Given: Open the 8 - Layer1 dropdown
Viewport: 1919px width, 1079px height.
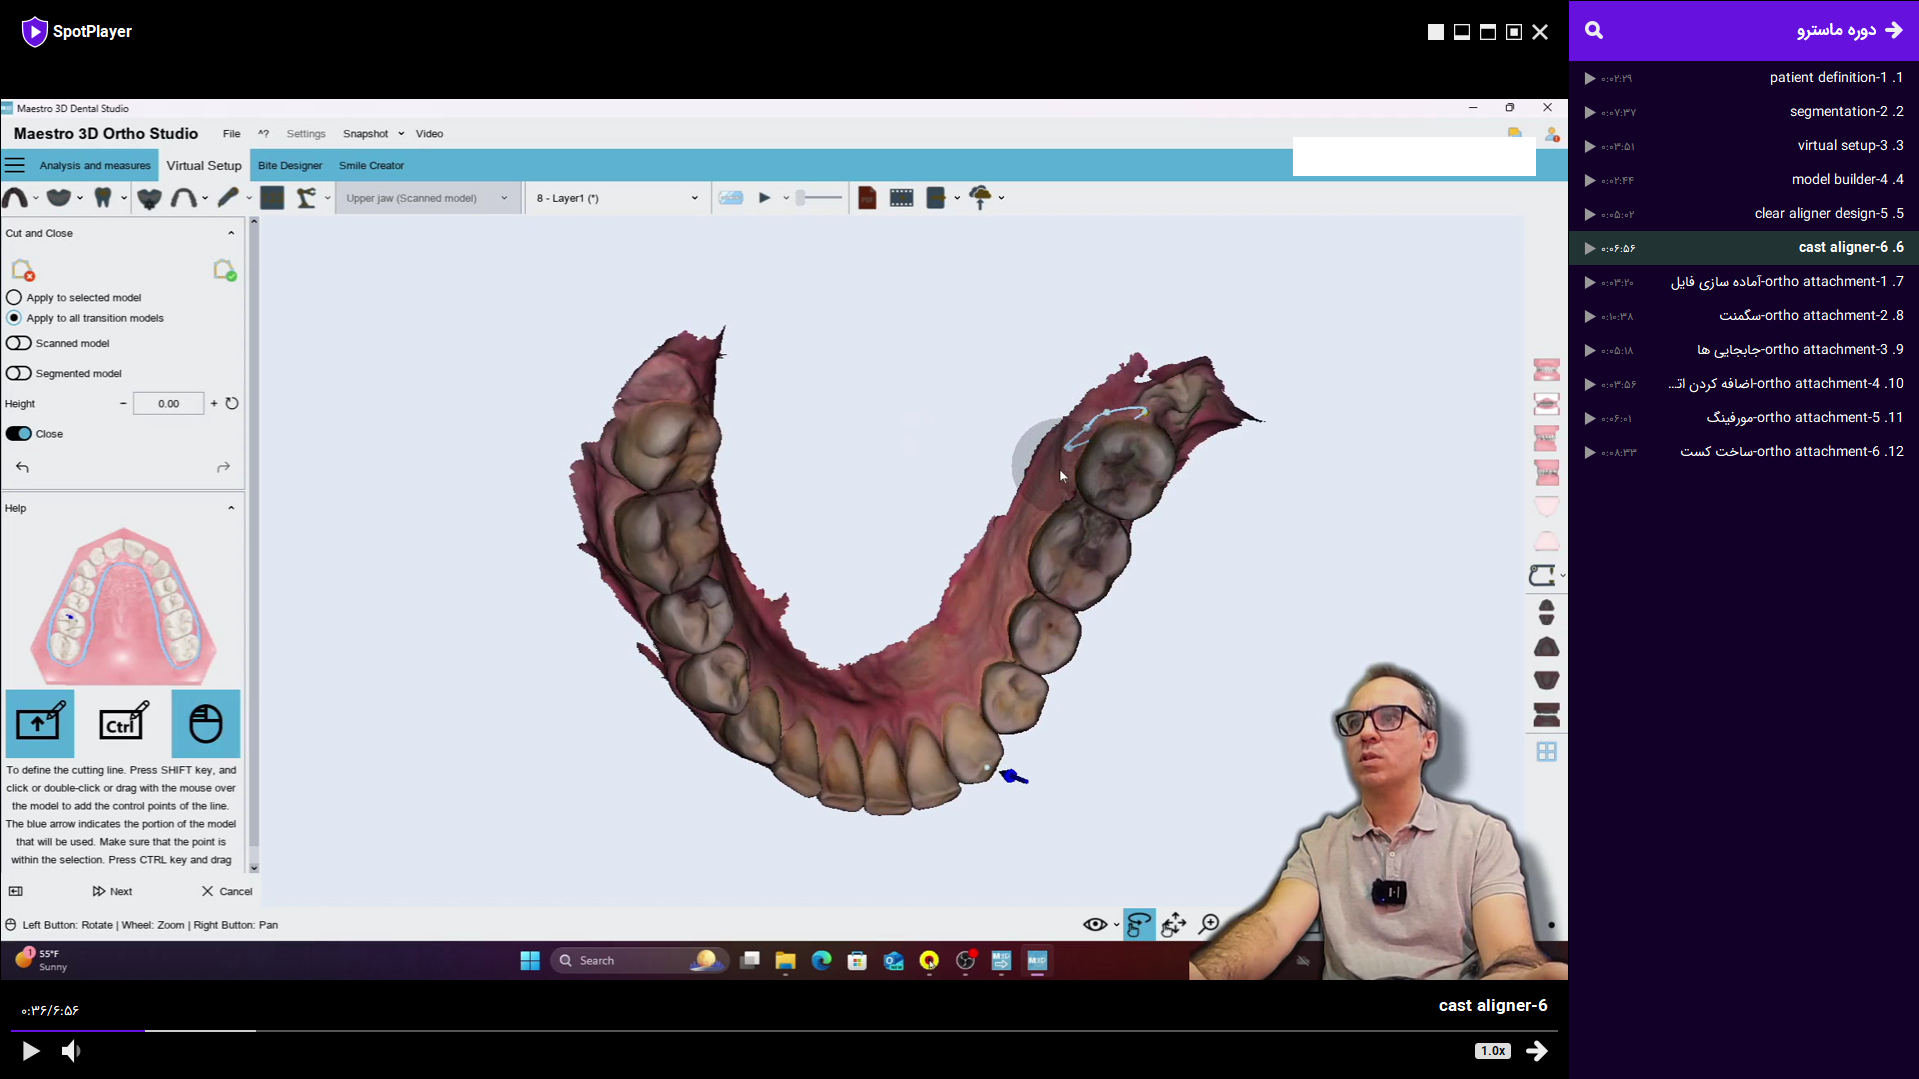Looking at the screenshot, I should pyautogui.click(x=617, y=198).
